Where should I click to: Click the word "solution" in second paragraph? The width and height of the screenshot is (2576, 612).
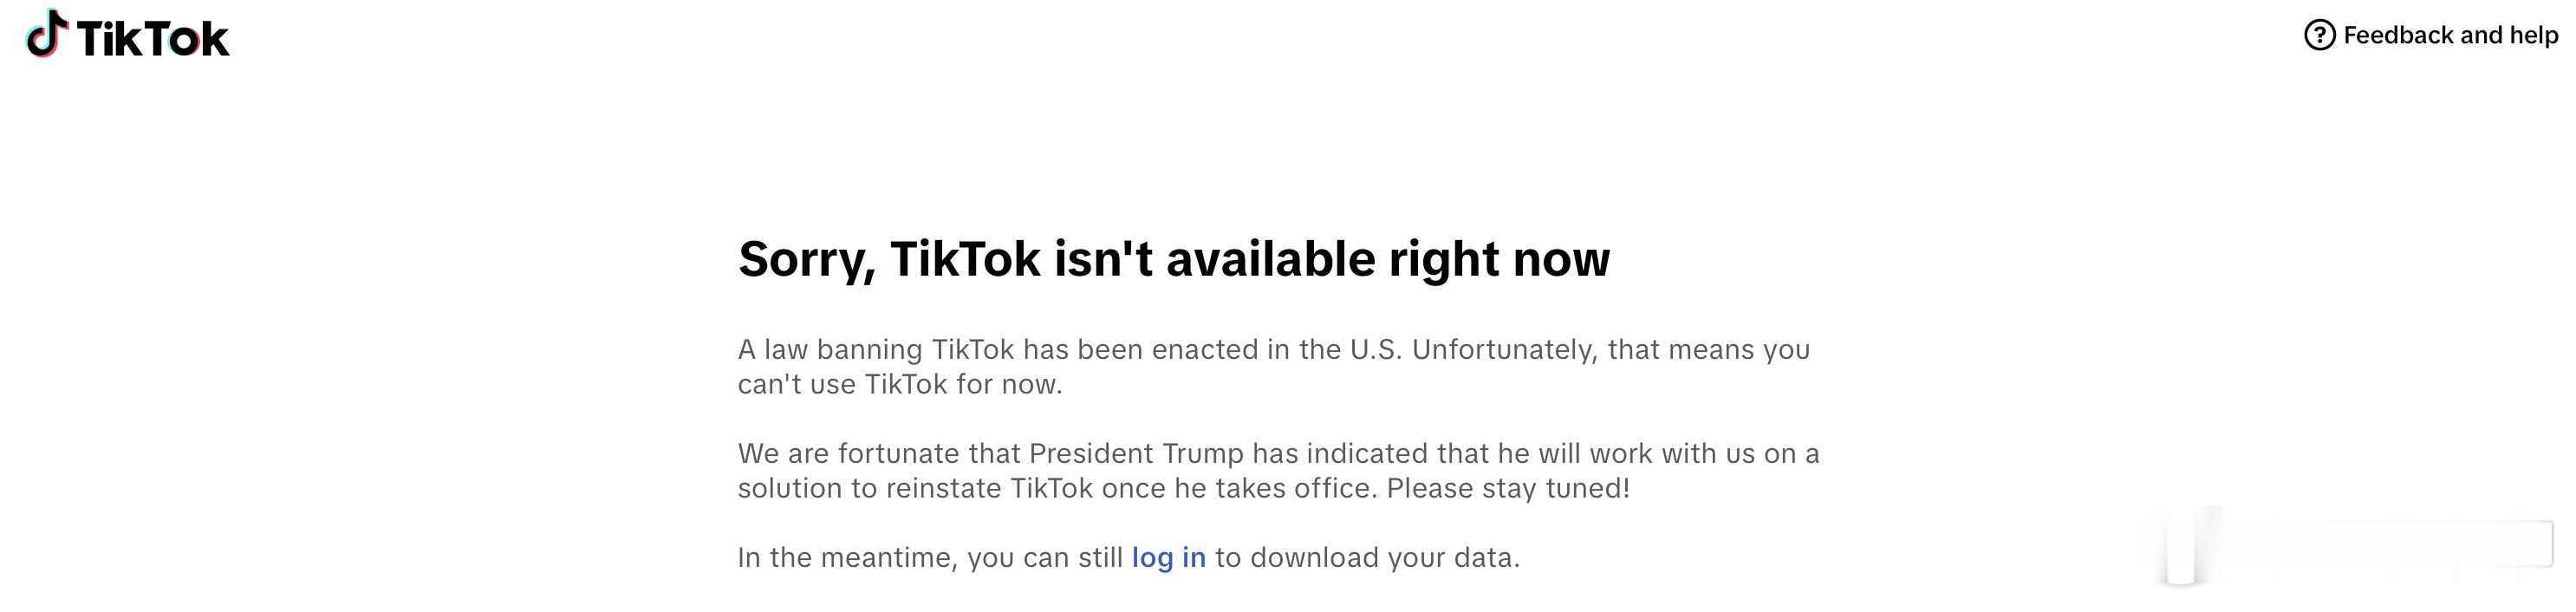click(x=790, y=488)
